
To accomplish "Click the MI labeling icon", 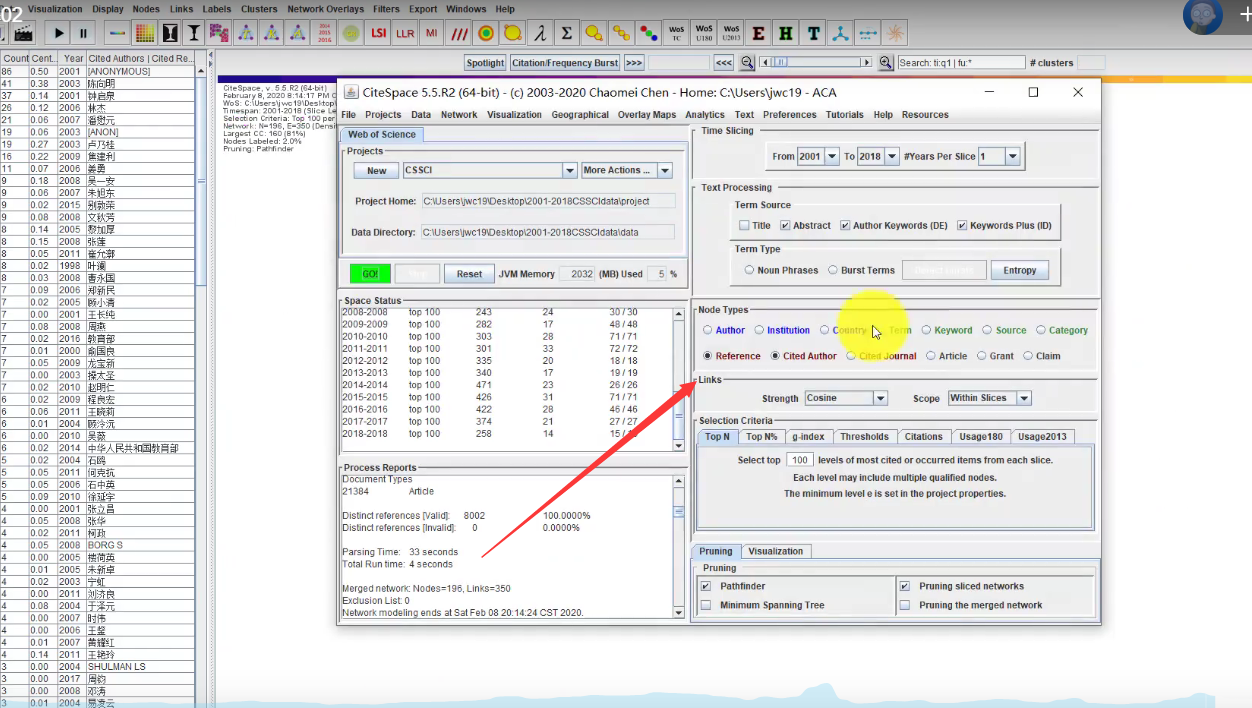I will pyautogui.click(x=432, y=33).
